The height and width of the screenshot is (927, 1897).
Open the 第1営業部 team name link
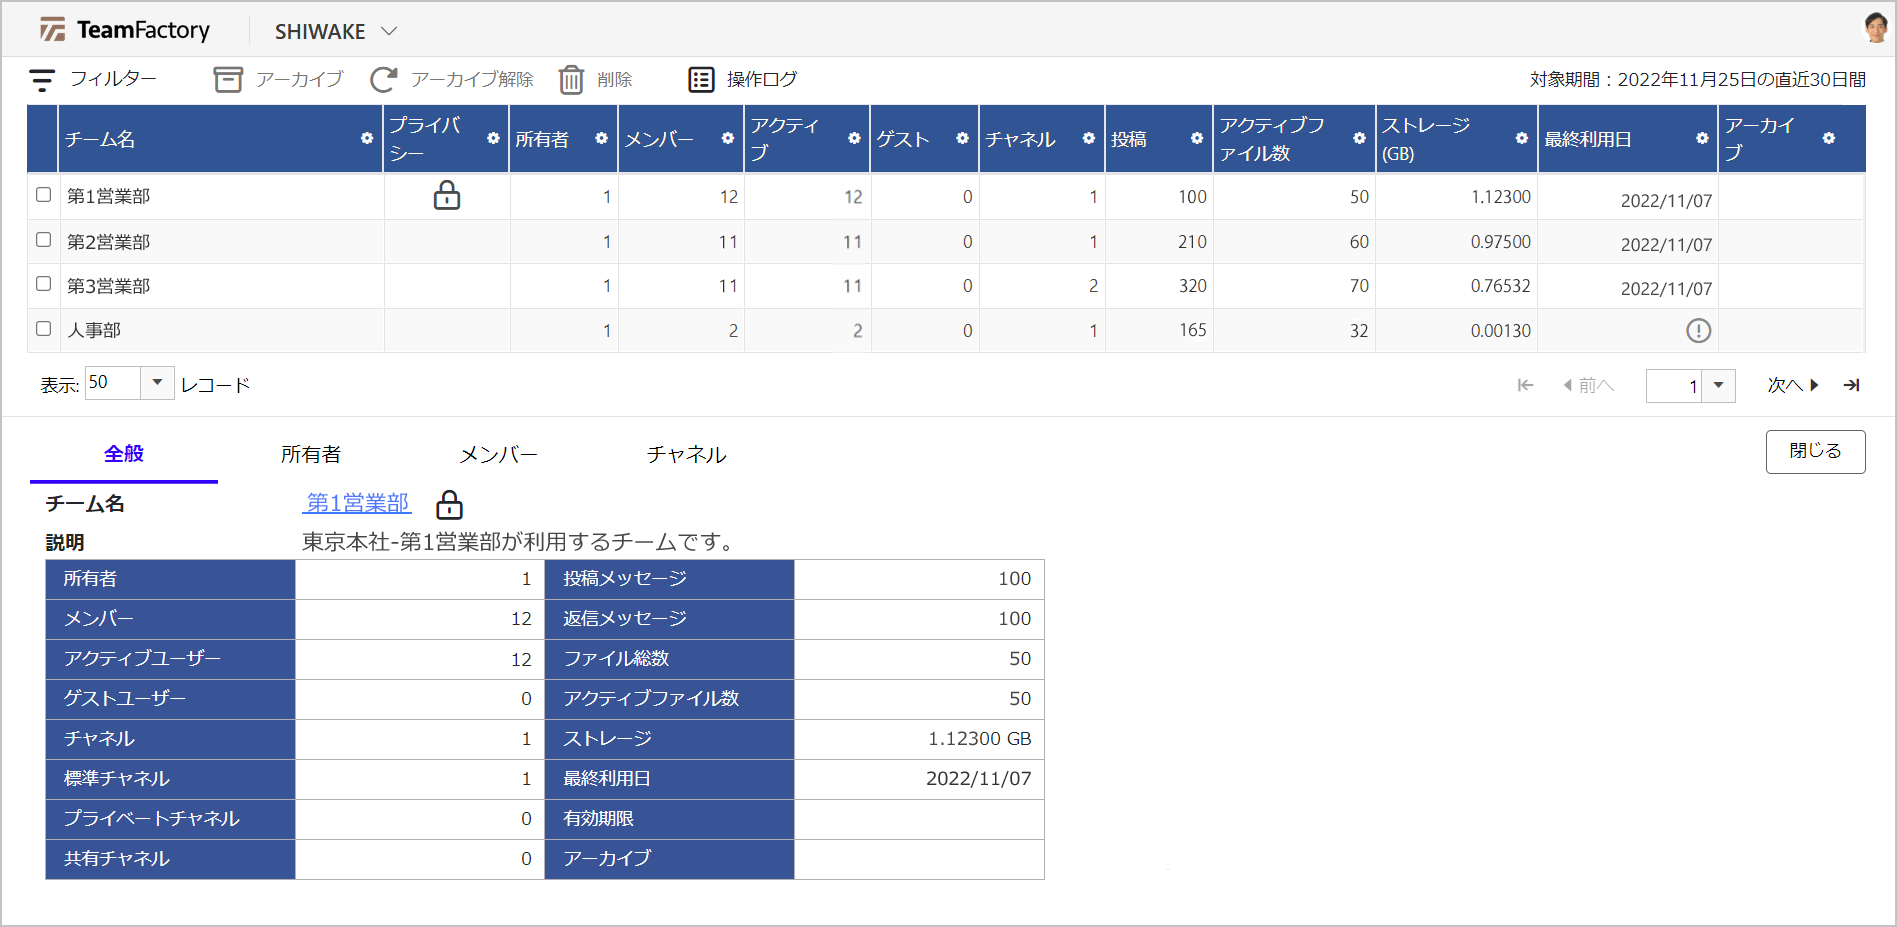pyautogui.click(x=358, y=503)
